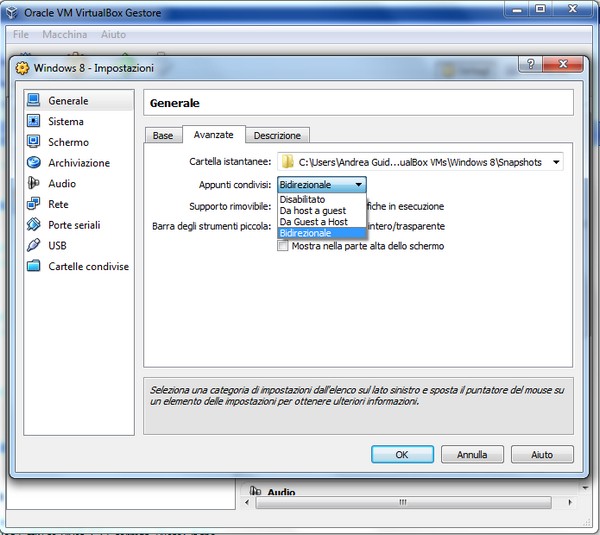Choose Disabilitato from the clipboard list
The width and height of the screenshot is (600, 535).
[321, 199]
